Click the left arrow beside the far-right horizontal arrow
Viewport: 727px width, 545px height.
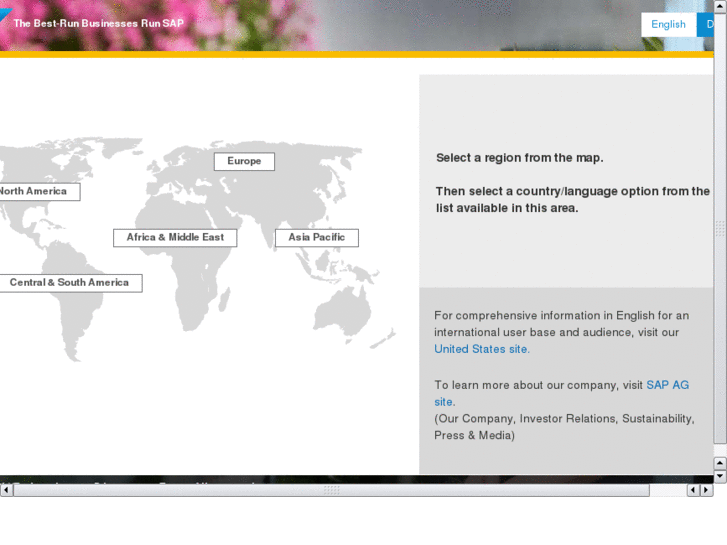click(x=693, y=490)
